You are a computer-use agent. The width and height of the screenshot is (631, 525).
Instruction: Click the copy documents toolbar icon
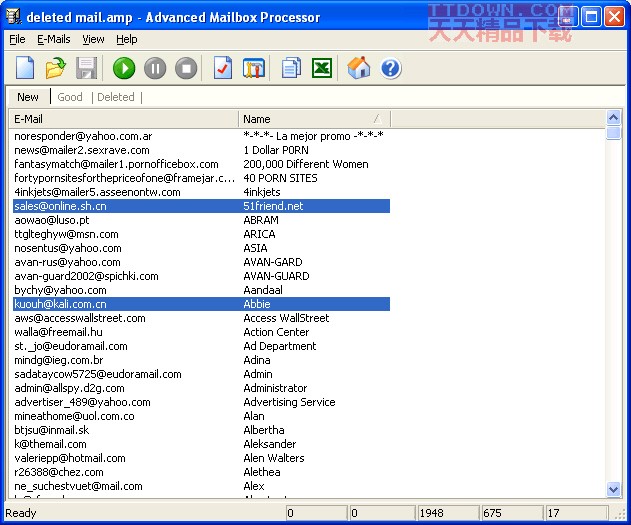(x=291, y=68)
